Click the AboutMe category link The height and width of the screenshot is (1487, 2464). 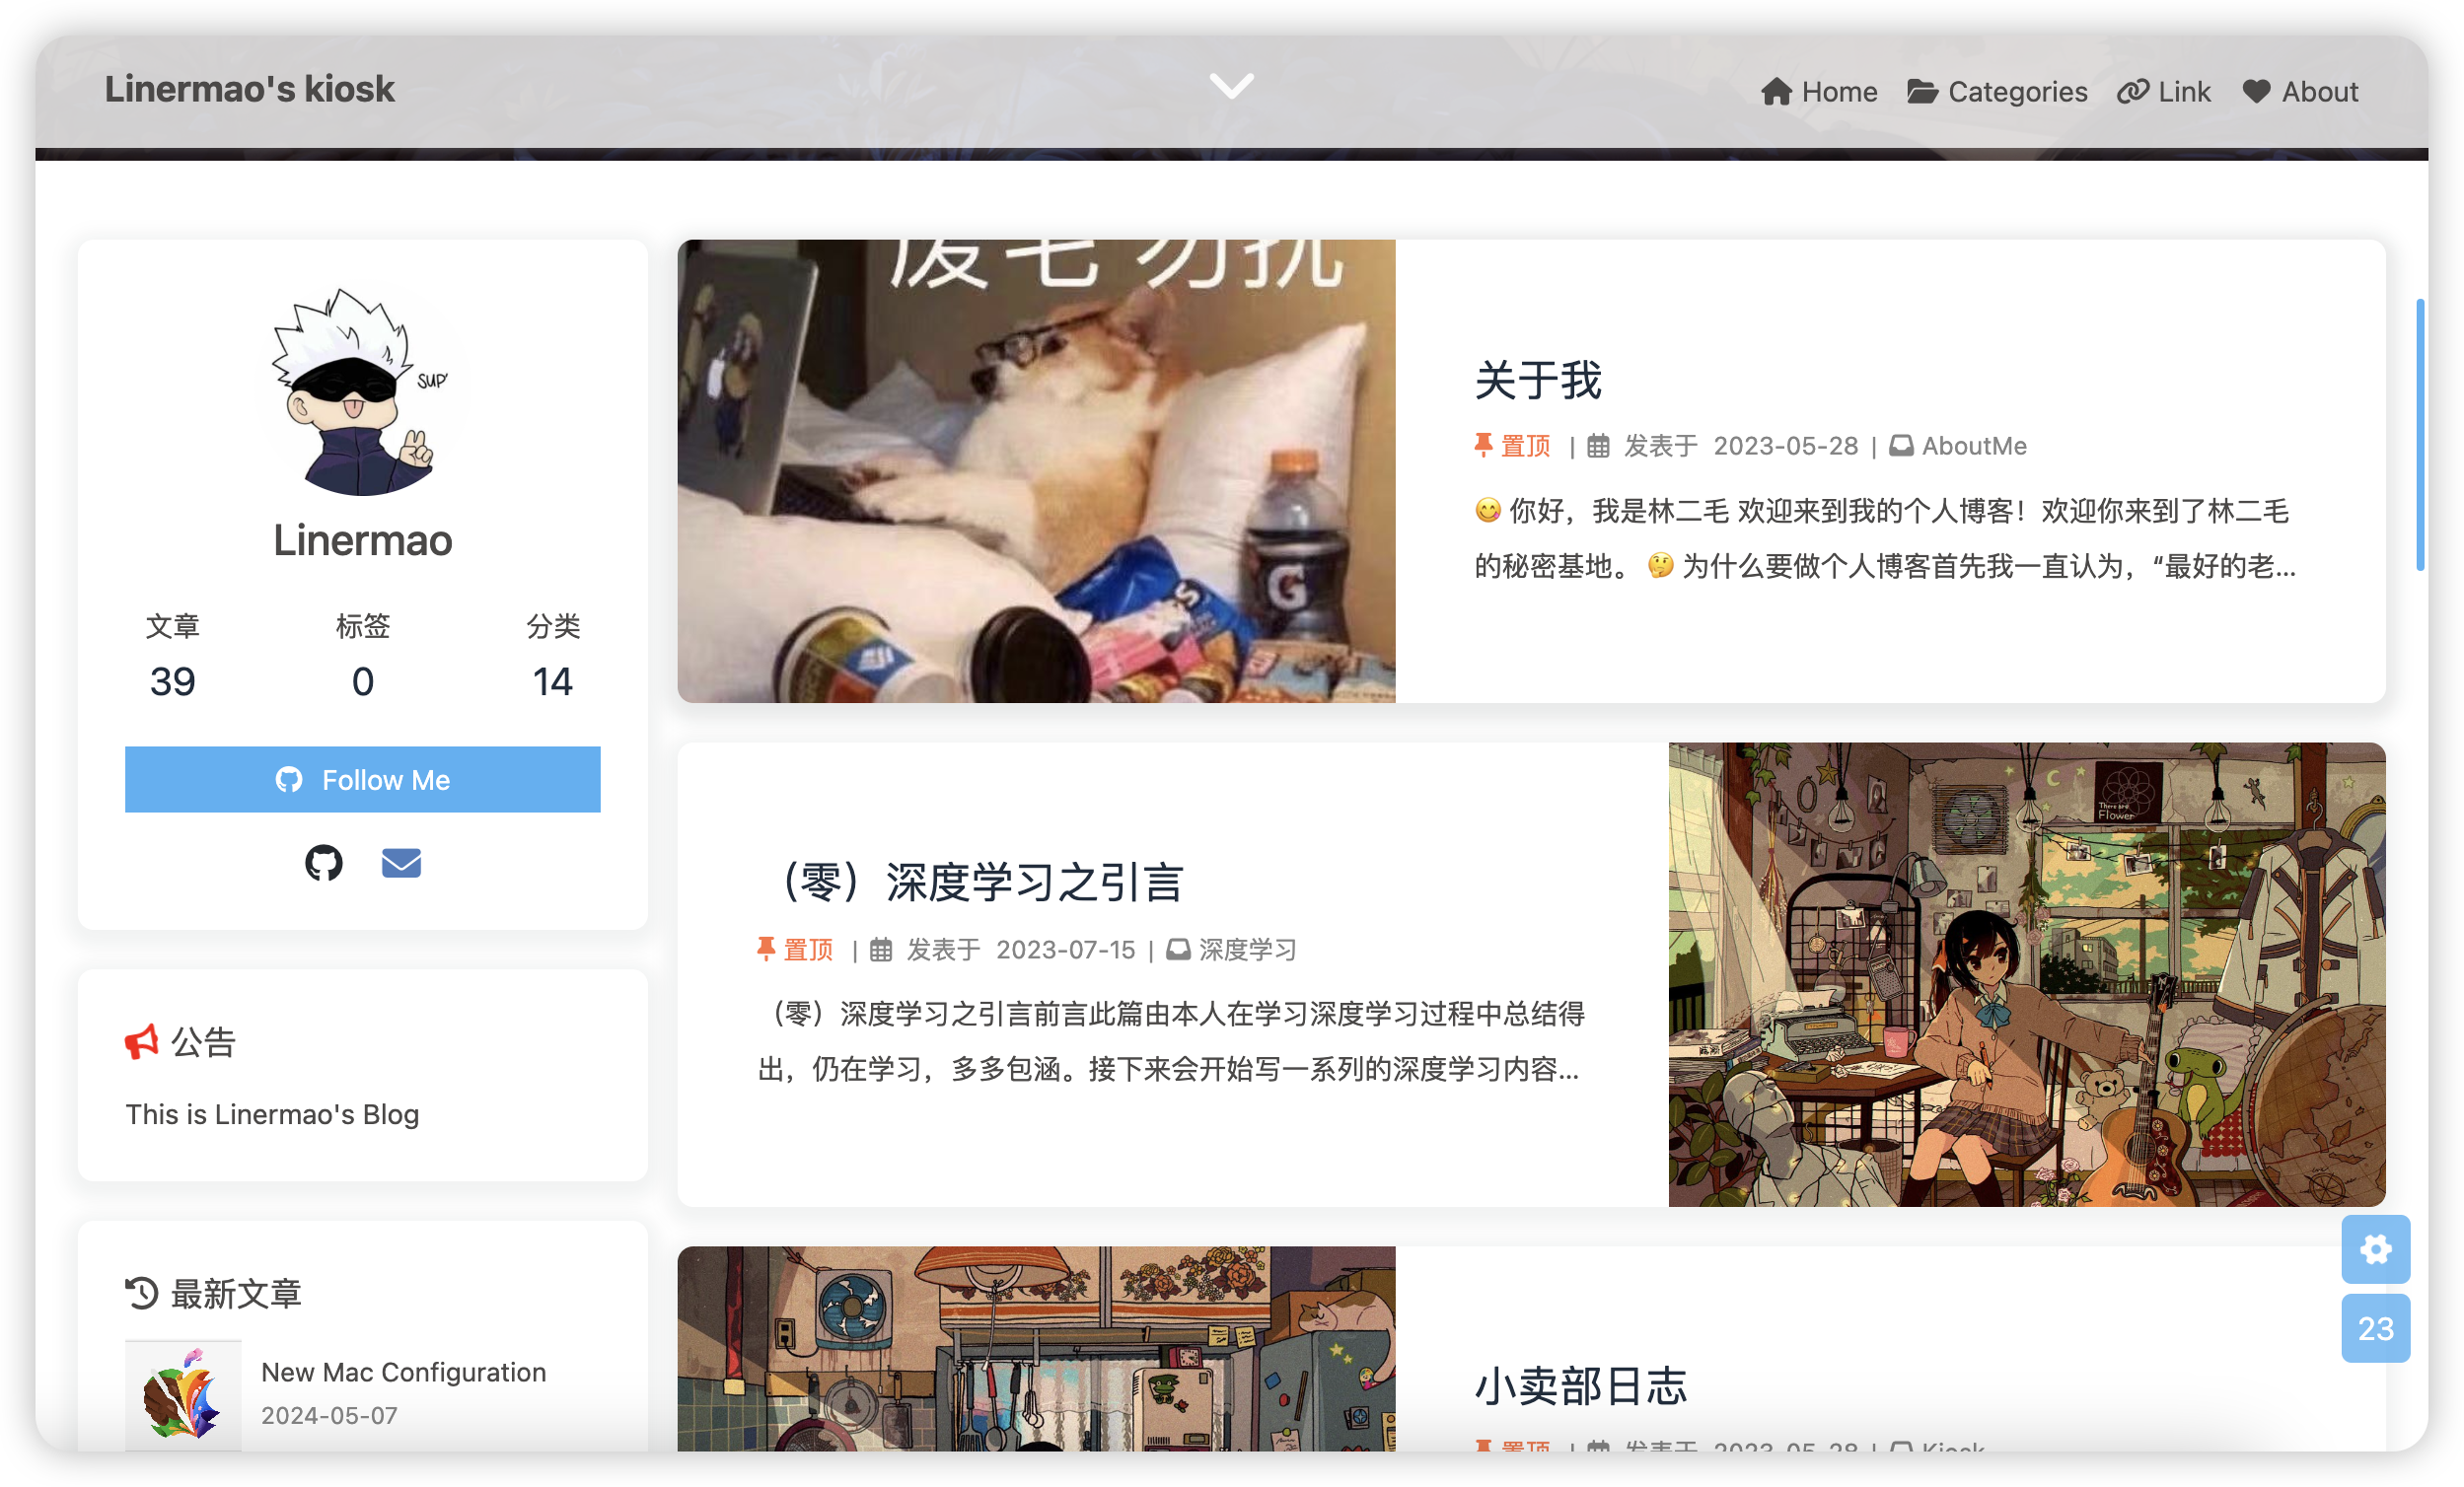coord(1973,446)
